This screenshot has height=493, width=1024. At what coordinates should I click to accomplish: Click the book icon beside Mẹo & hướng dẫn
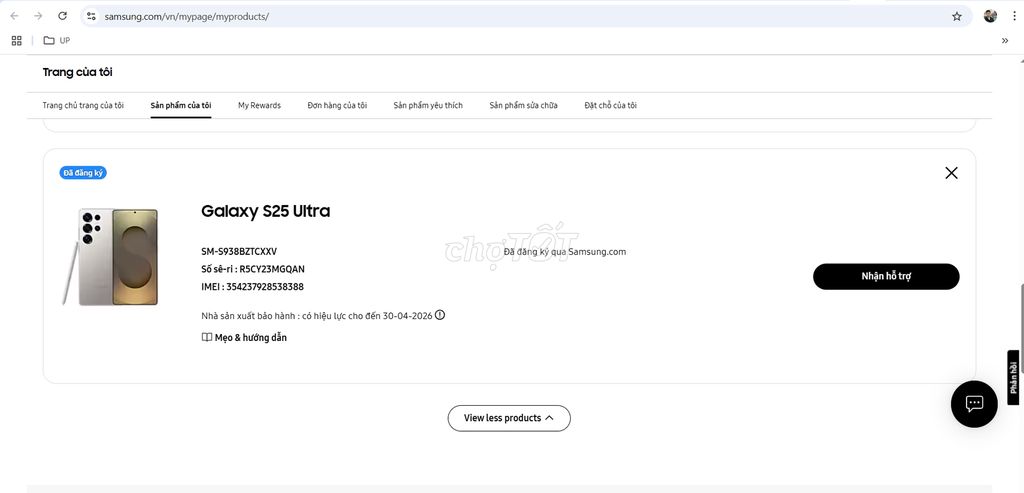[206, 338]
